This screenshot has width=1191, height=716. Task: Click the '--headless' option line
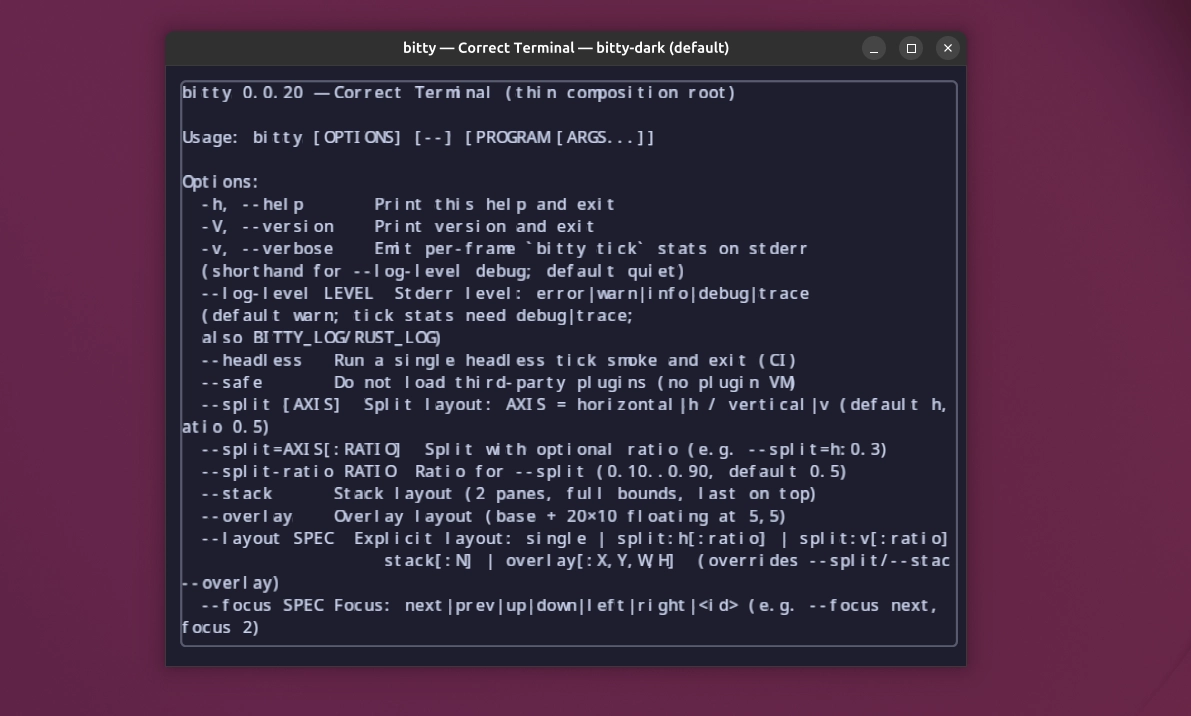coord(499,361)
